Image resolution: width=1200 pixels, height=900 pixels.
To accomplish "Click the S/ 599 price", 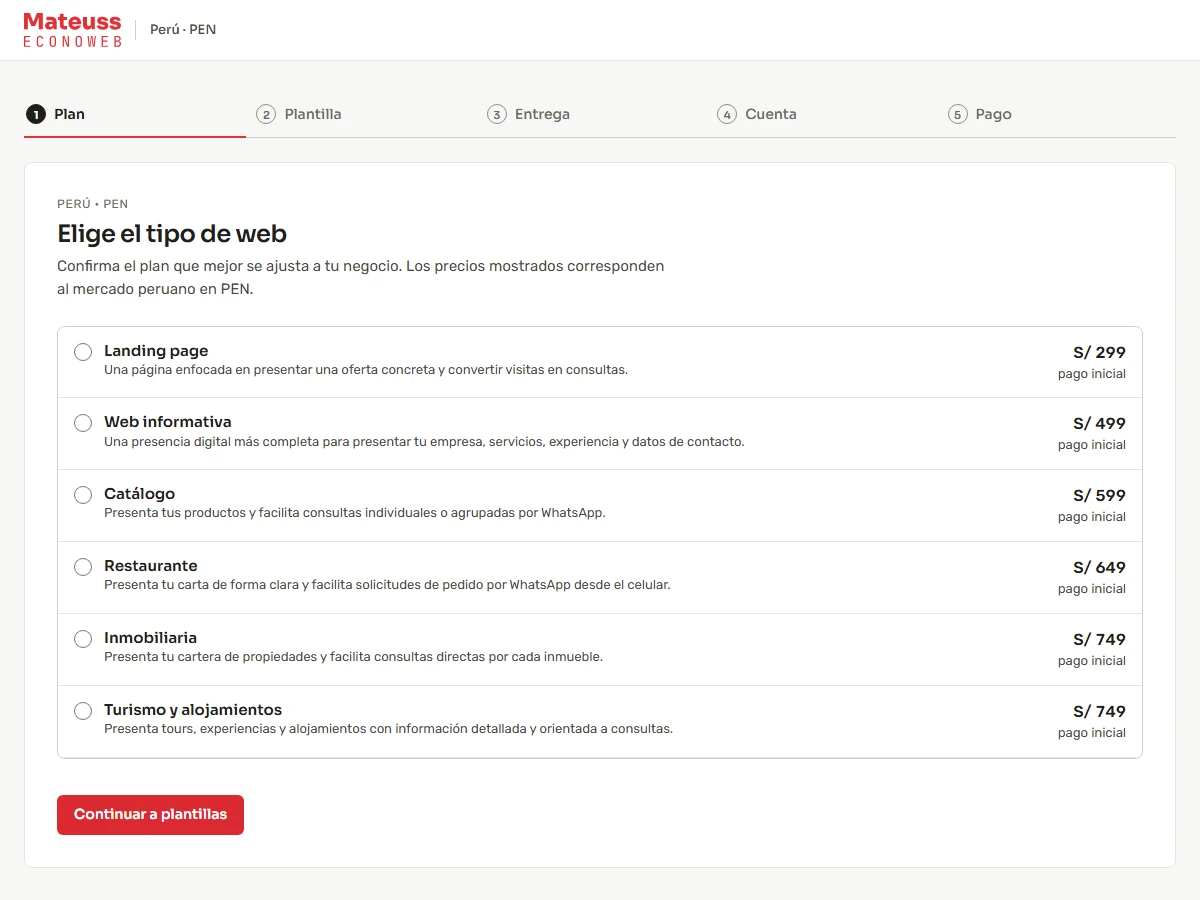I will point(1099,495).
